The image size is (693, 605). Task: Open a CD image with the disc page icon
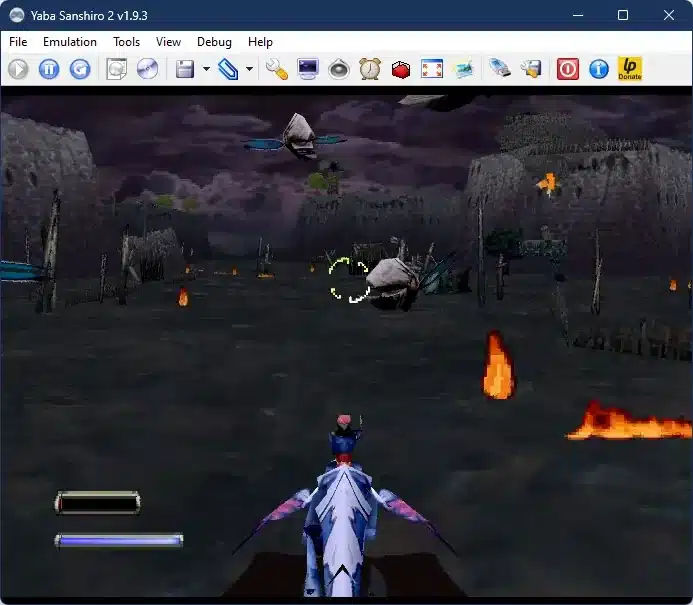tap(117, 69)
